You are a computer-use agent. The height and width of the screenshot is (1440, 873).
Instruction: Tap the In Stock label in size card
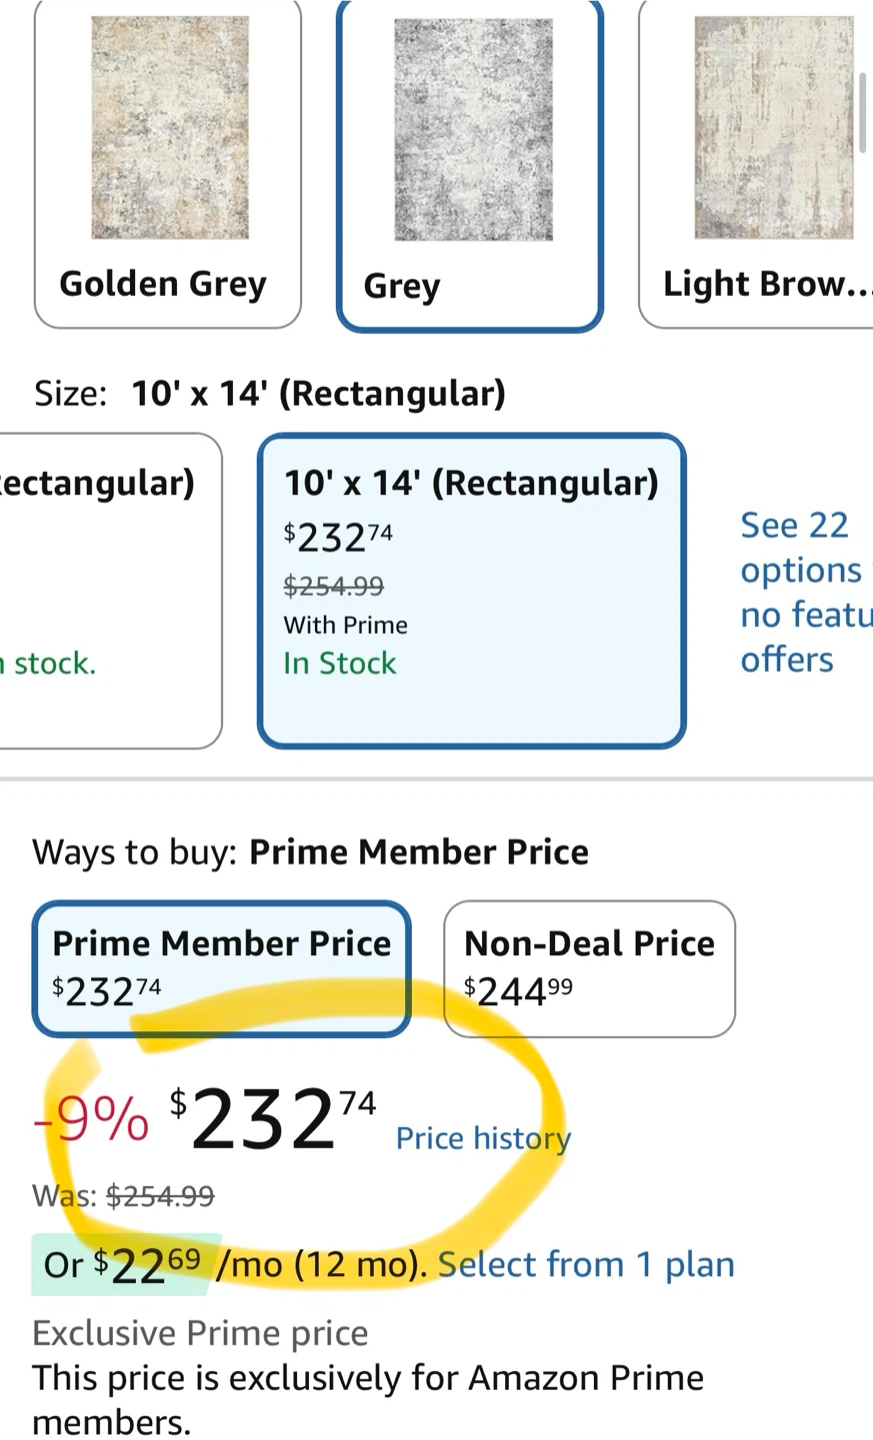tap(340, 663)
